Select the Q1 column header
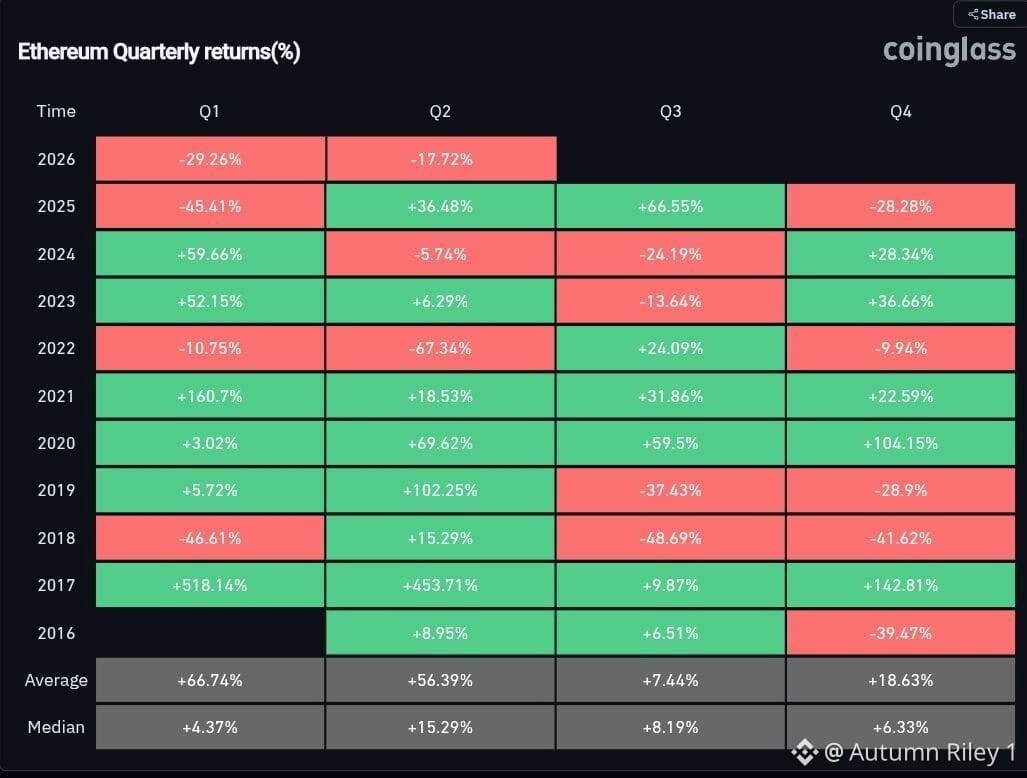The height and width of the screenshot is (778, 1027). click(x=210, y=111)
